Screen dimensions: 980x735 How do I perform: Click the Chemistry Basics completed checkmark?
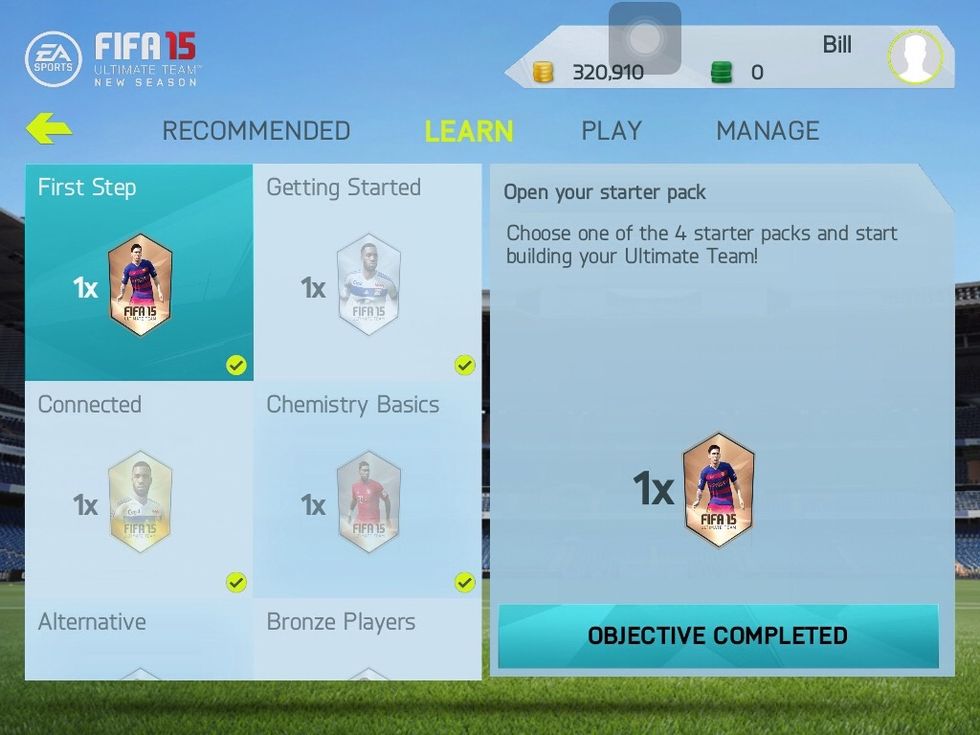[x=464, y=582]
